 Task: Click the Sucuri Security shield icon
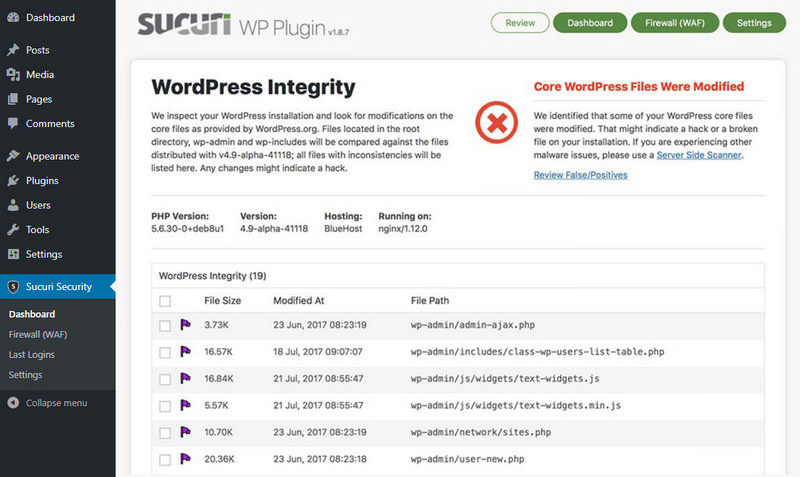click(x=13, y=287)
